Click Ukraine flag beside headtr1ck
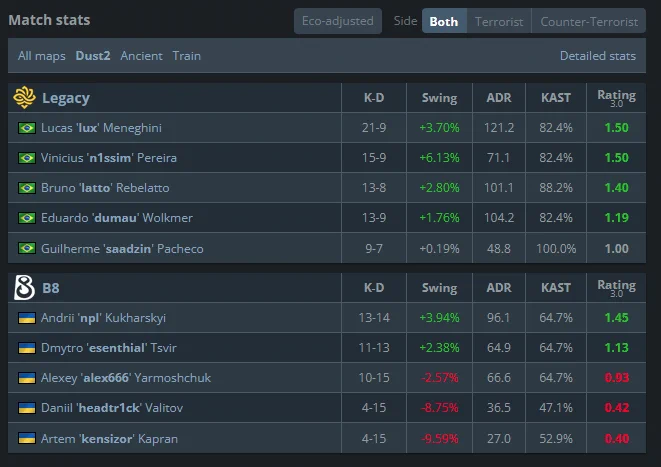661x467 pixels. 27,408
